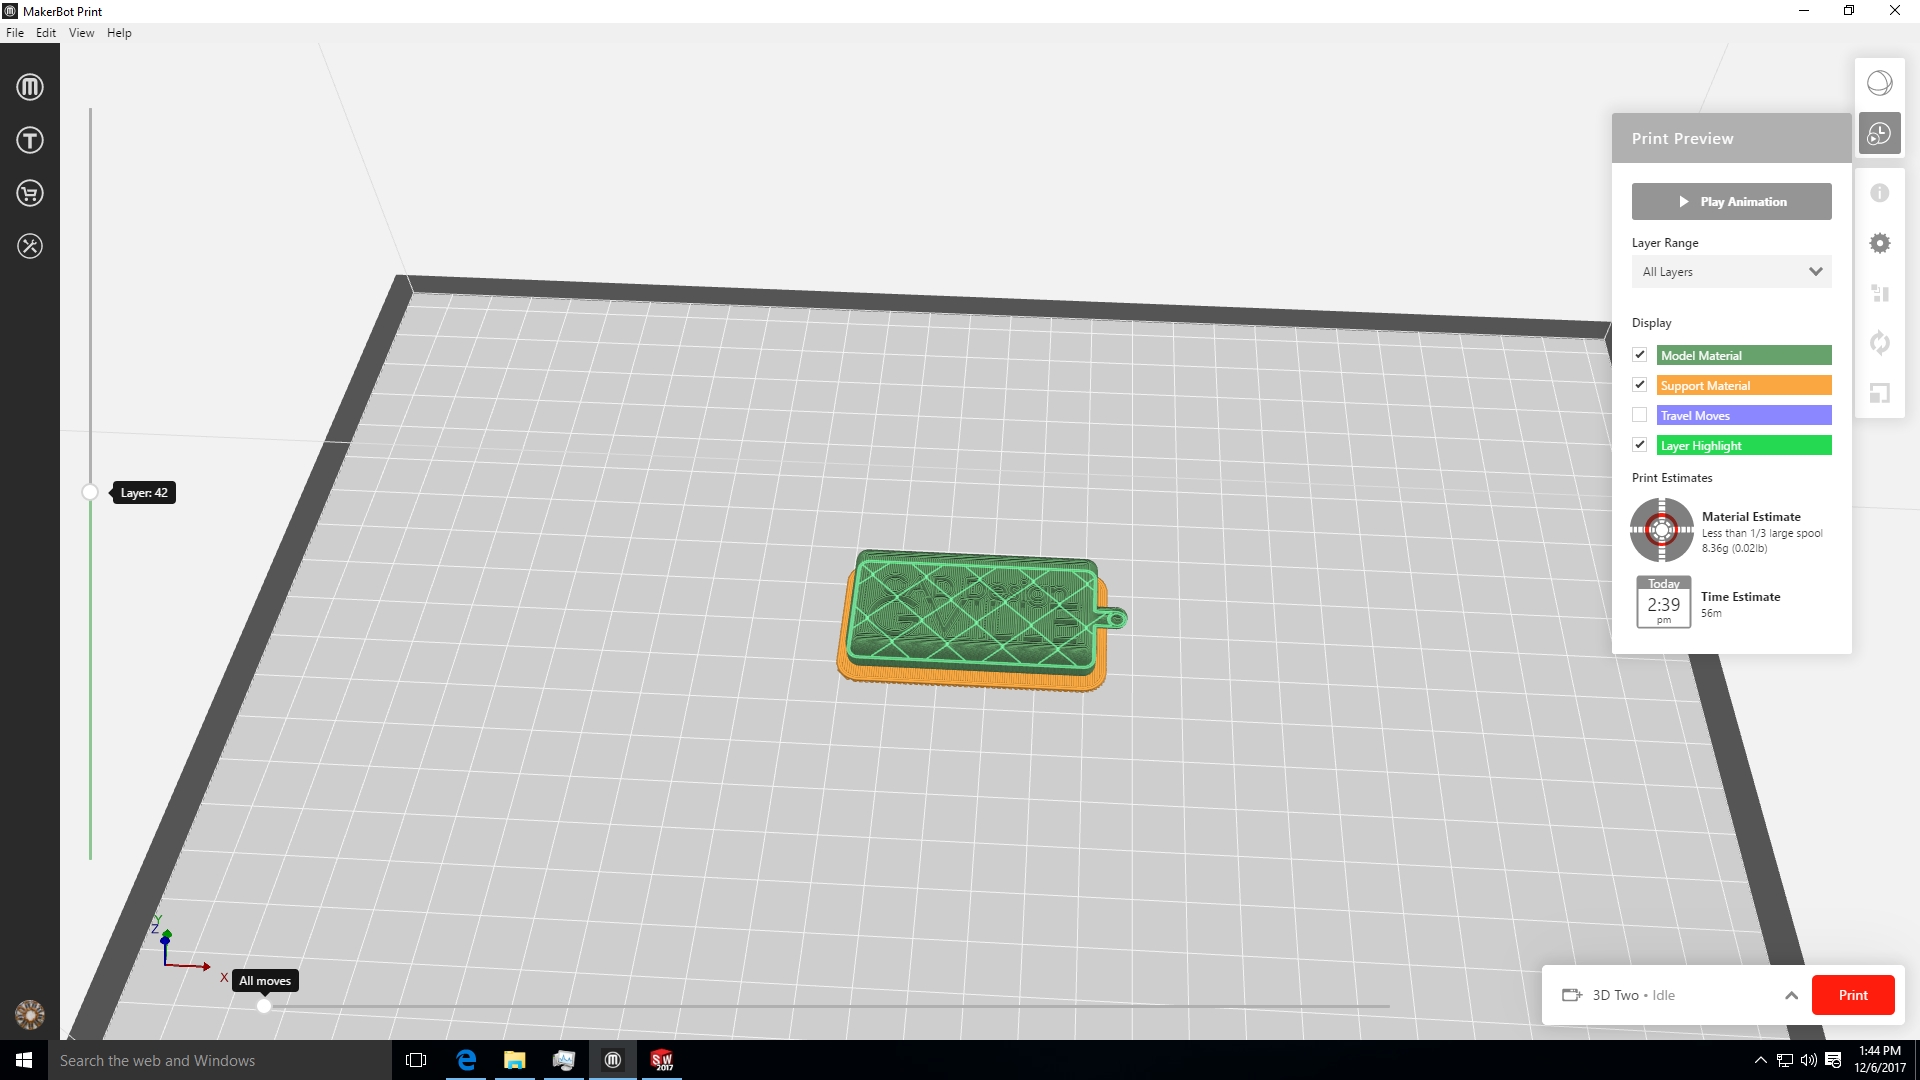Open the File menu
1920x1080 pixels.
point(15,32)
